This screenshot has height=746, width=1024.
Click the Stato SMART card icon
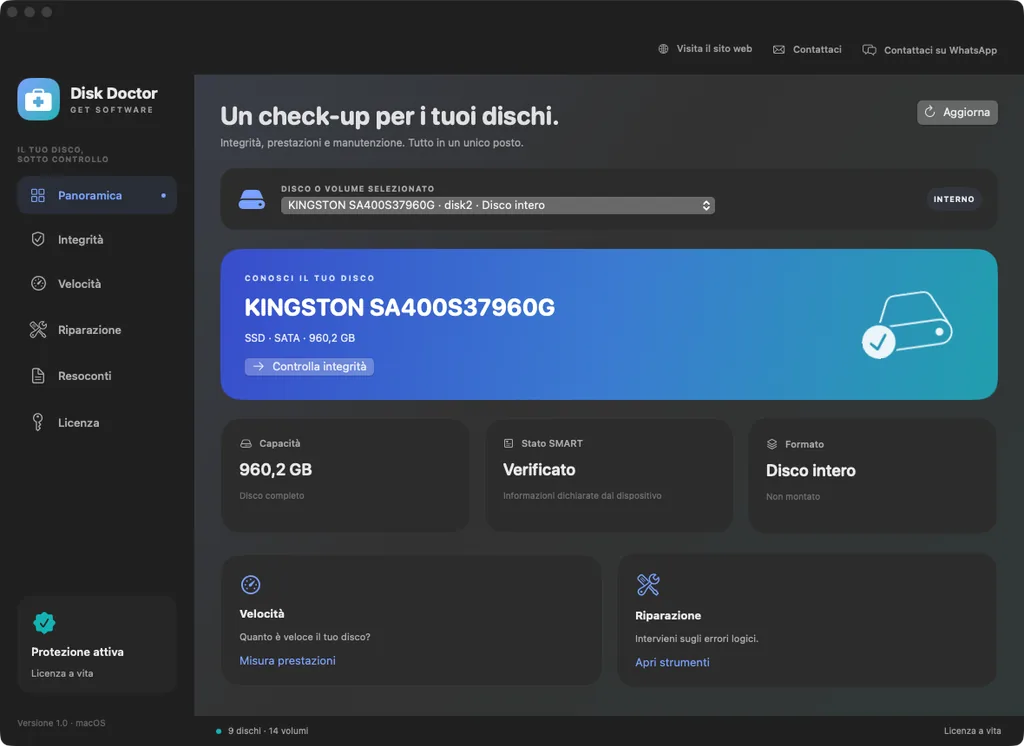coord(508,444)
